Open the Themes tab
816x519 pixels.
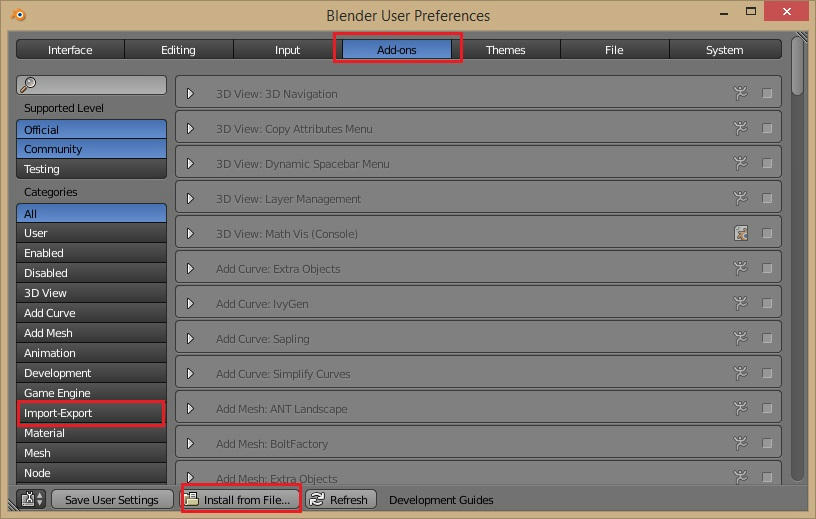click(x=505, y=49)
